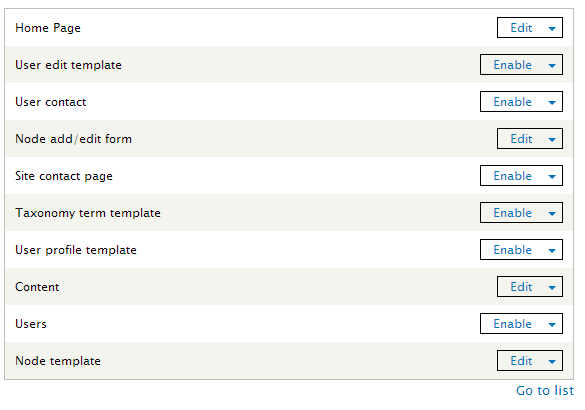Open User profile template dropdown arrow
Image resolution: width=585 pixels, height=410 pixels.
coord(552,250)
